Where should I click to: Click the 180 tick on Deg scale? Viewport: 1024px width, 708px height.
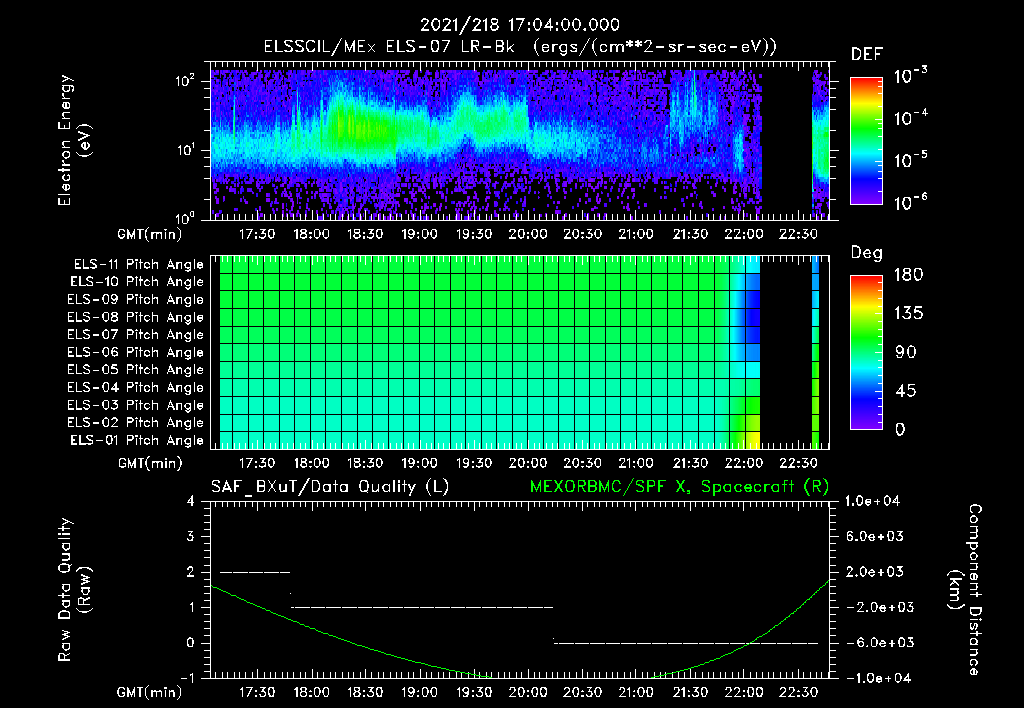[x=908, y=275]
